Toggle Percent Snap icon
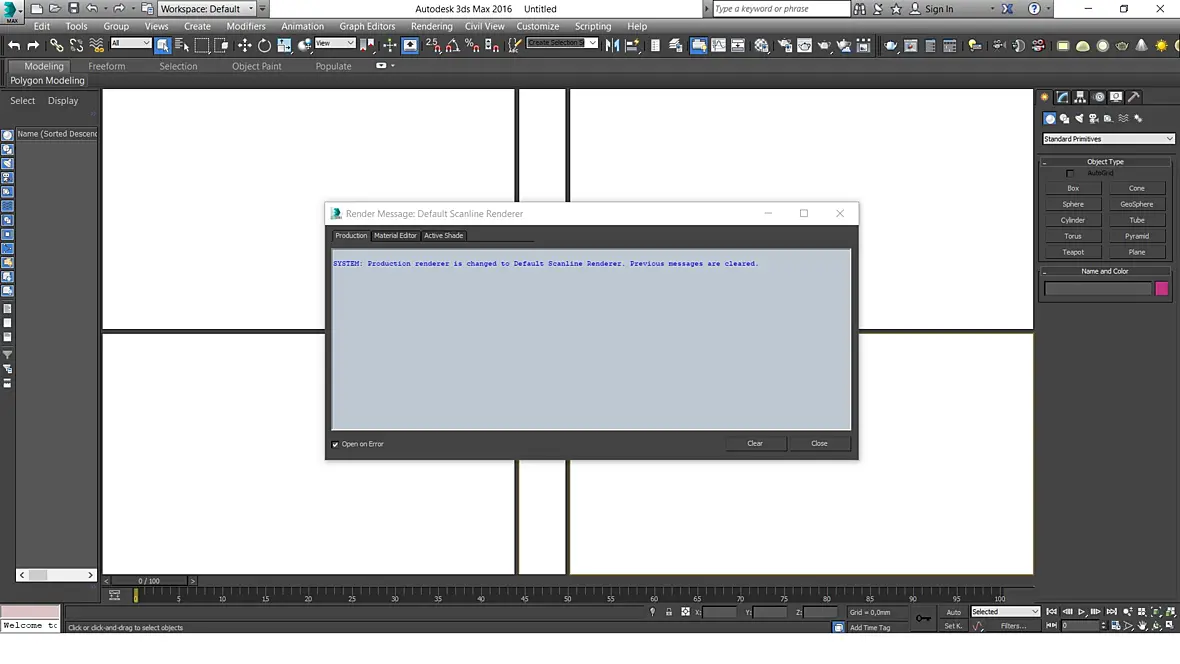Viewport: 1180px width, 664px height. [472, 46]
